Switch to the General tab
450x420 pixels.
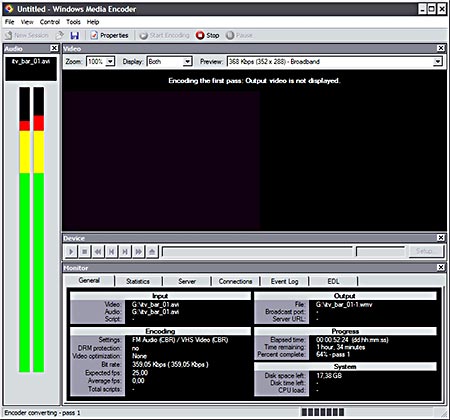[x=89, y=281]
